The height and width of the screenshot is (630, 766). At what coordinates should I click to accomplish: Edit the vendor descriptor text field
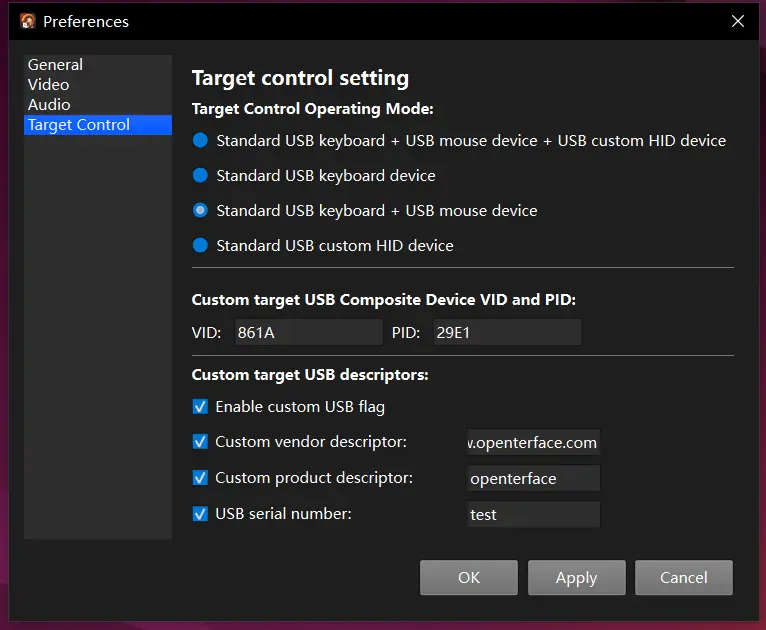click(533, 443)
